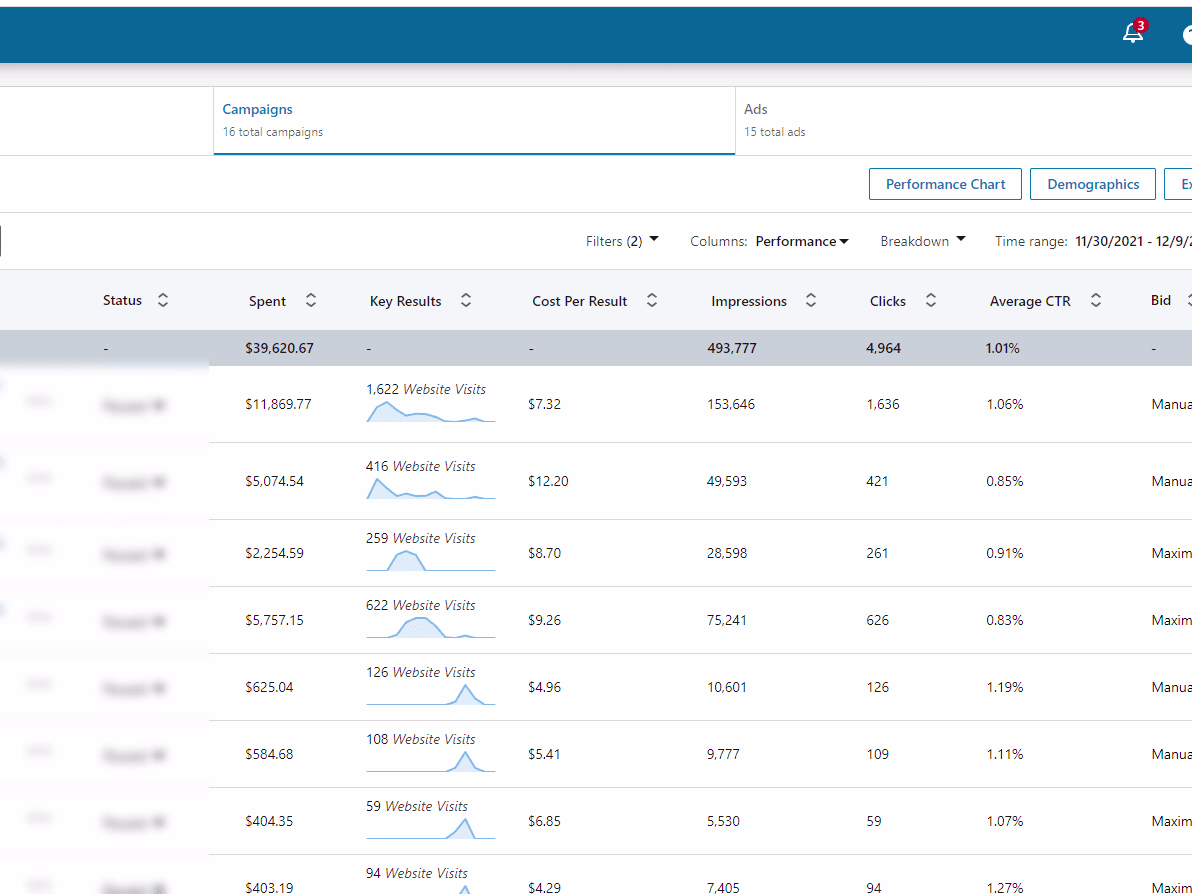Switch to the Campaigns tab
The image size is (1192, 894).
(474, 120)
